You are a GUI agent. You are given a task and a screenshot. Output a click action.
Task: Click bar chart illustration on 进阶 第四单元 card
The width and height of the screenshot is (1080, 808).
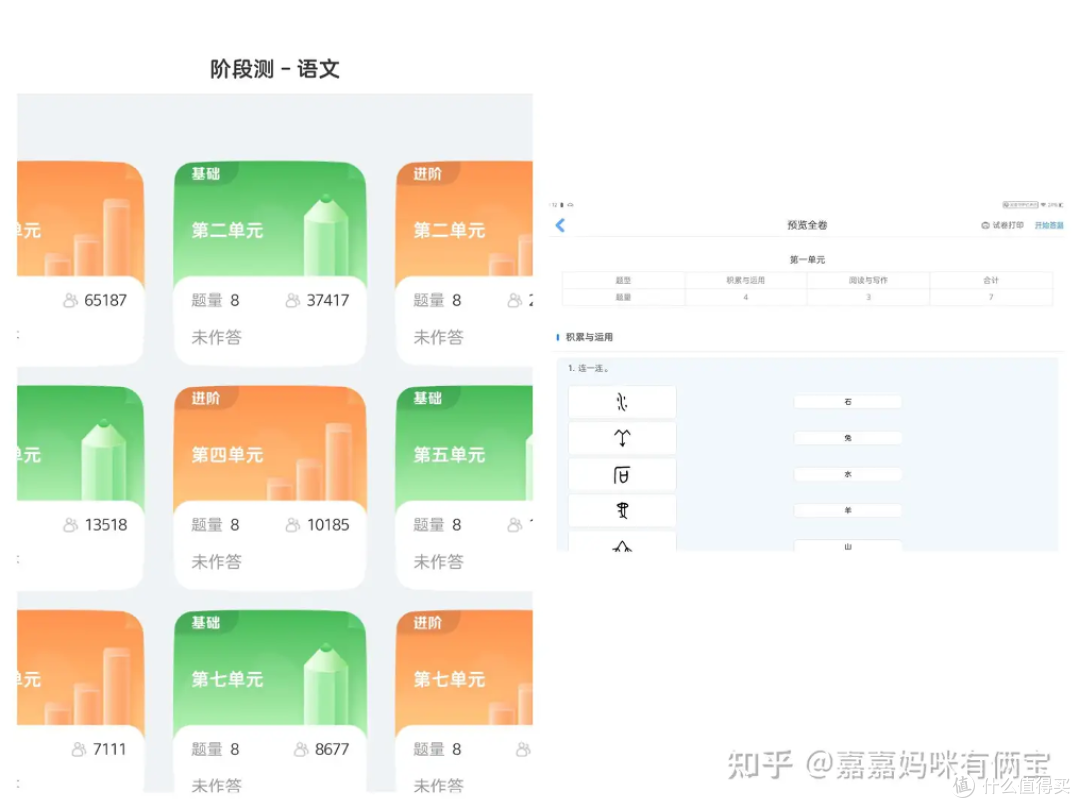[x=311, y=462]
